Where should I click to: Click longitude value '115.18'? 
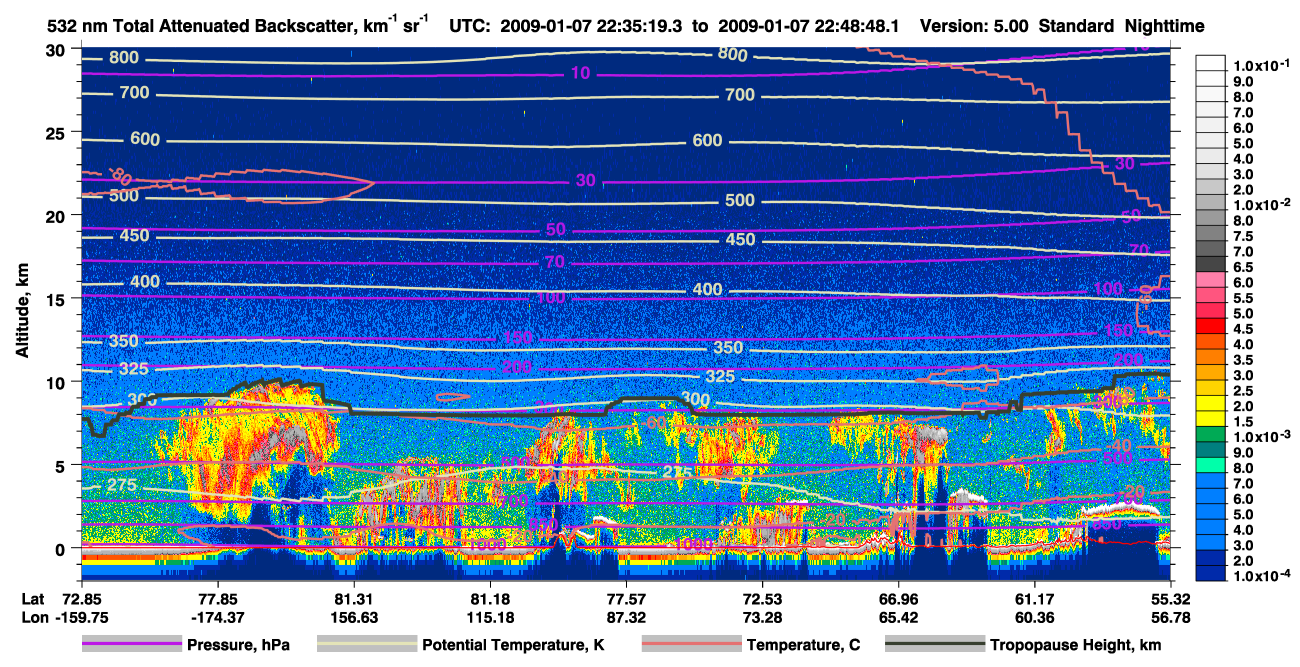(x=490, y=618)
